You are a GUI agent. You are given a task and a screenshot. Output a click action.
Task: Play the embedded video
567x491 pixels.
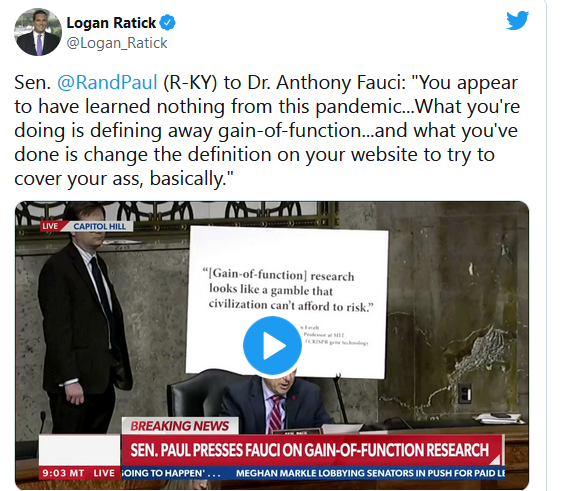pos(272,345)
